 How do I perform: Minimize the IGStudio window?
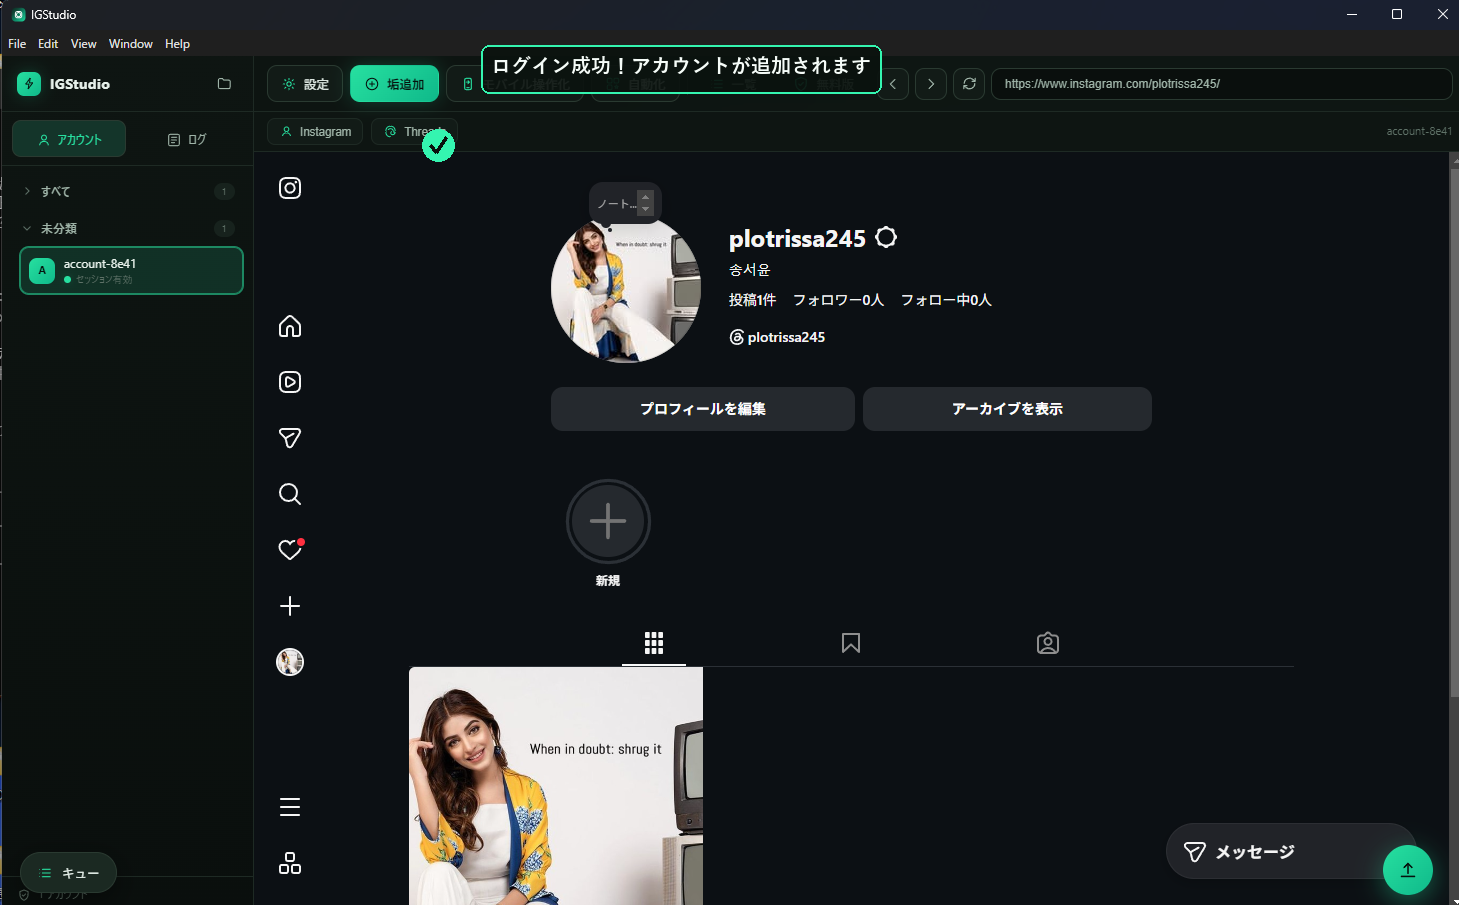coord(1352,14)
